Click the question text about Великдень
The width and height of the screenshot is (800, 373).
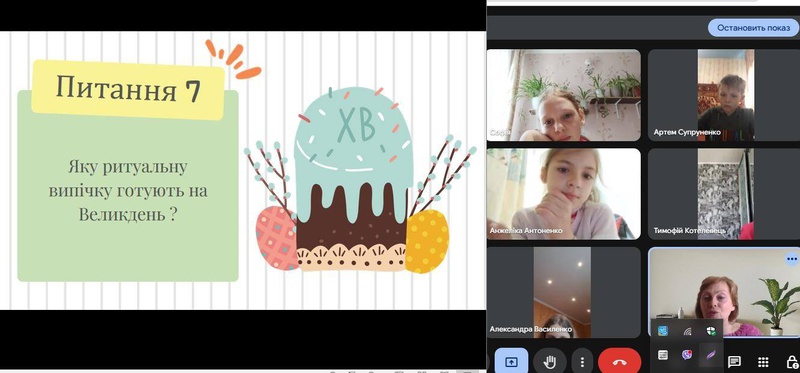pyautogui.click(x=128, y=191)
